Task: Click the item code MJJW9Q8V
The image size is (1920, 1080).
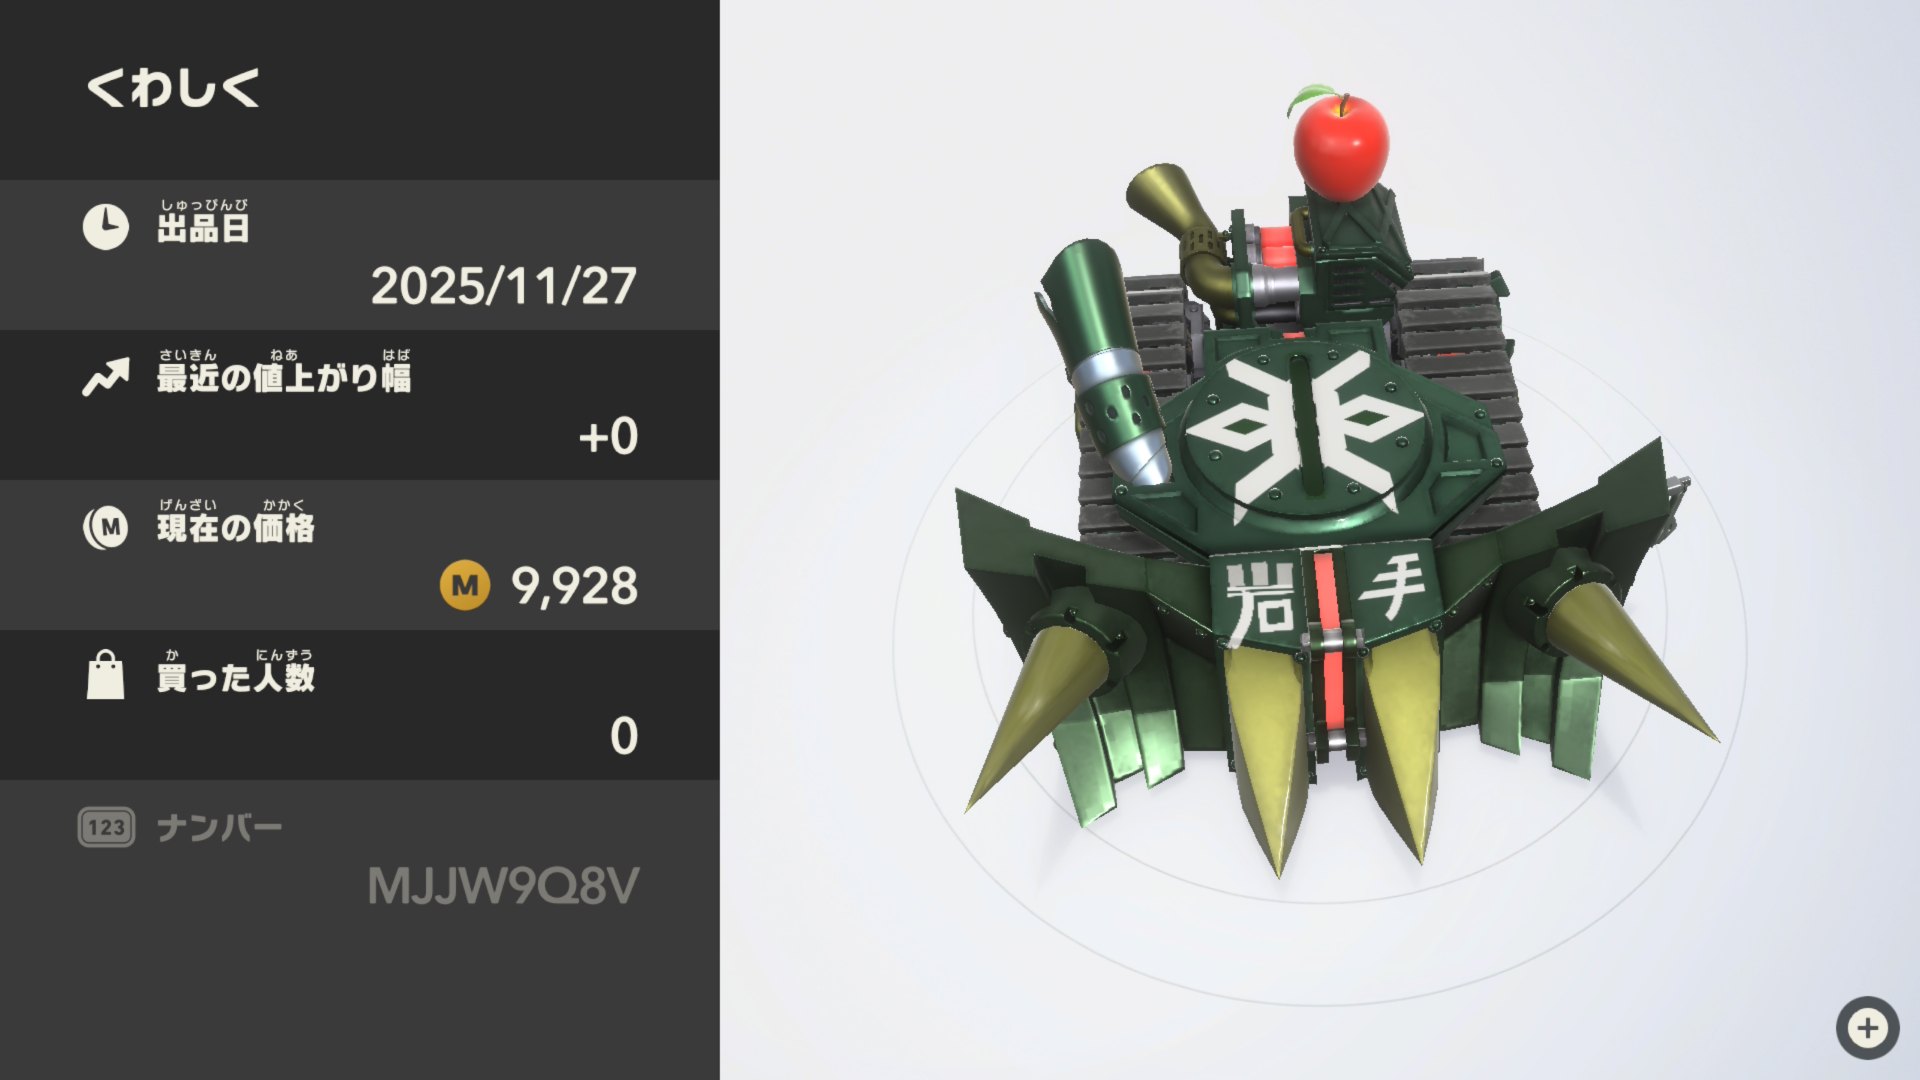Action: 503,886
